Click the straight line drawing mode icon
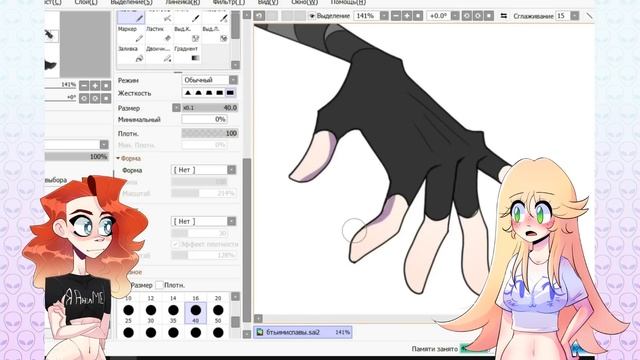Viewport: 640px width, 360px height. coord(589,16)
